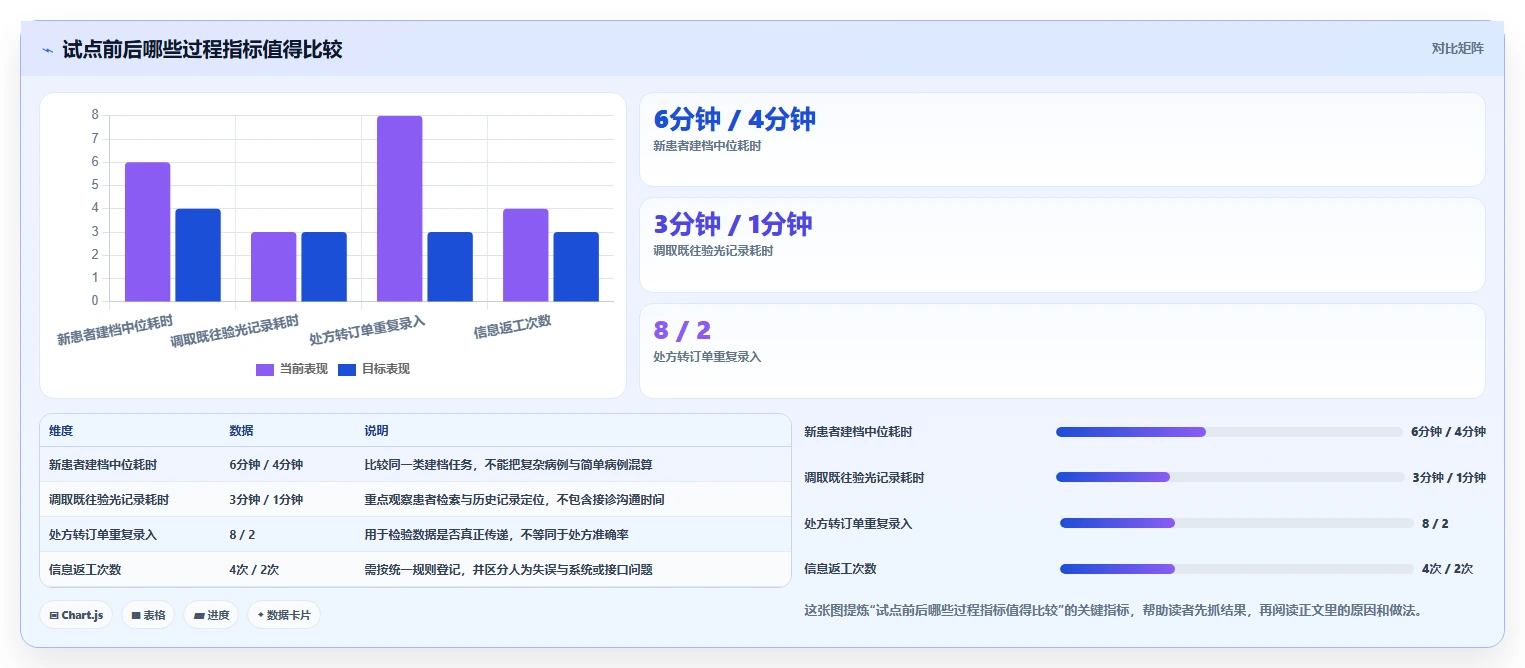The image size is (1525, 668).
Task: Click the lightning icon beside the panel title
Action: click(47, 50)
